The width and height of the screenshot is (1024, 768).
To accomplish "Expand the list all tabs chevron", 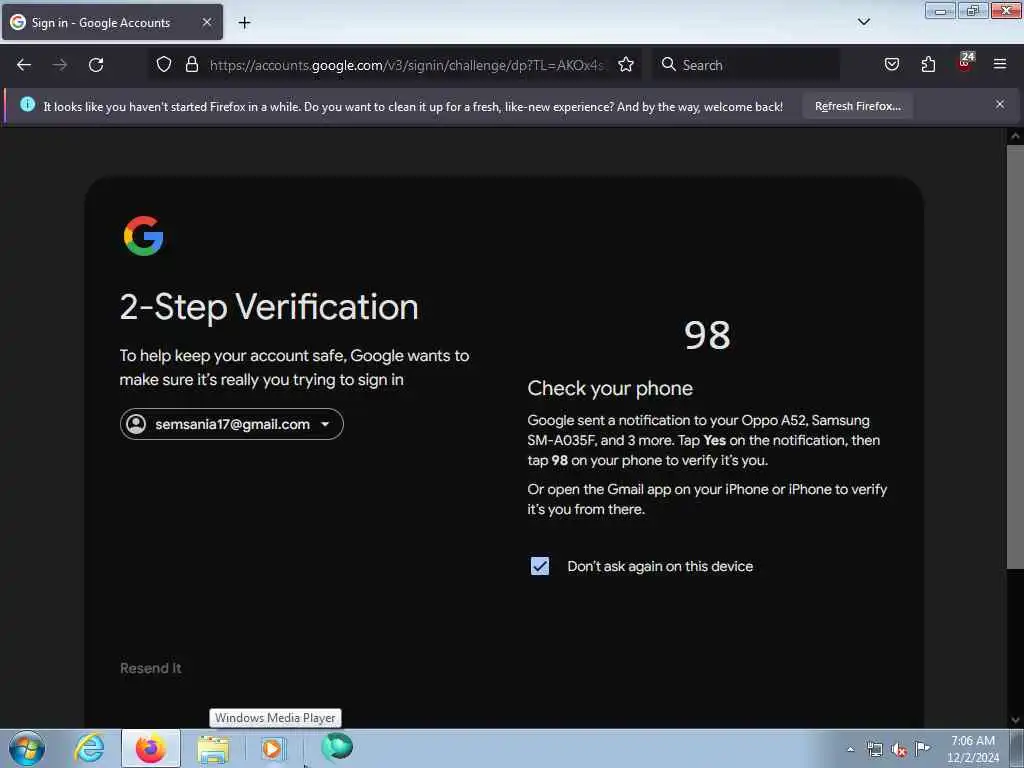I will pyautogui.click(x=863, y=22).
